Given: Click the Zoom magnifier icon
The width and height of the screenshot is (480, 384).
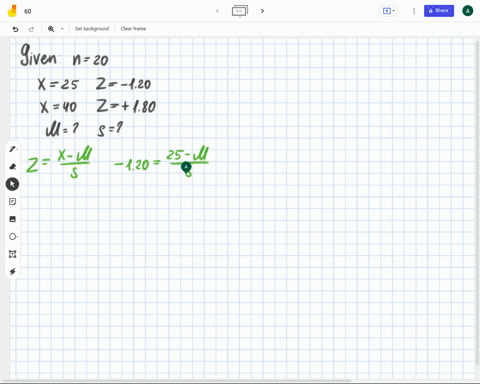Looking at the screenshot, I should click(x=51, y=29).
